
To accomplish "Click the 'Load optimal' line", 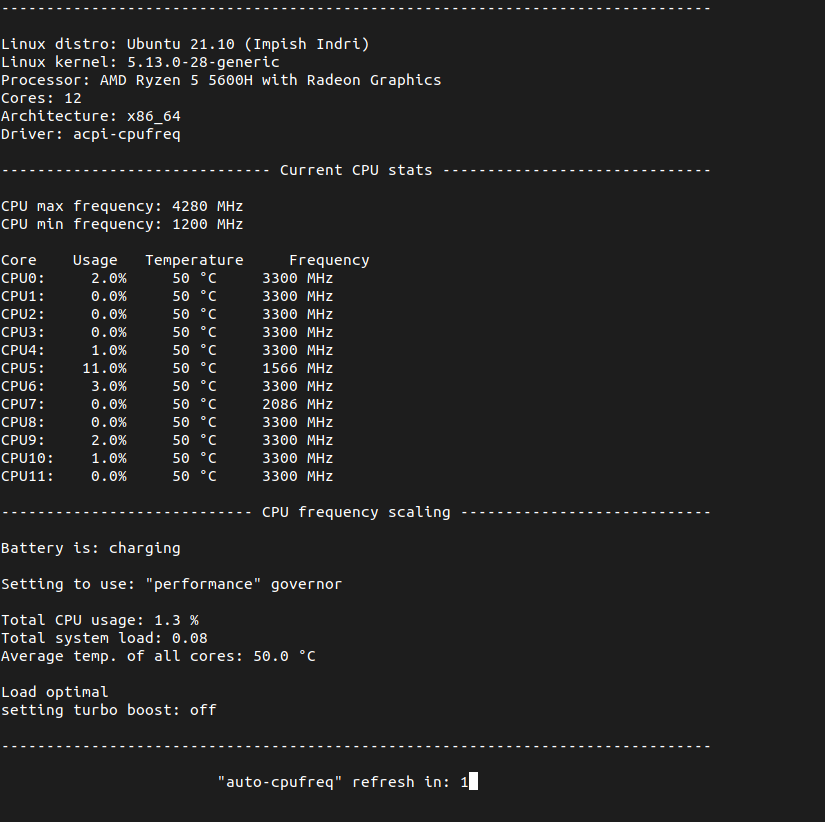I will [x=55, y=693].
